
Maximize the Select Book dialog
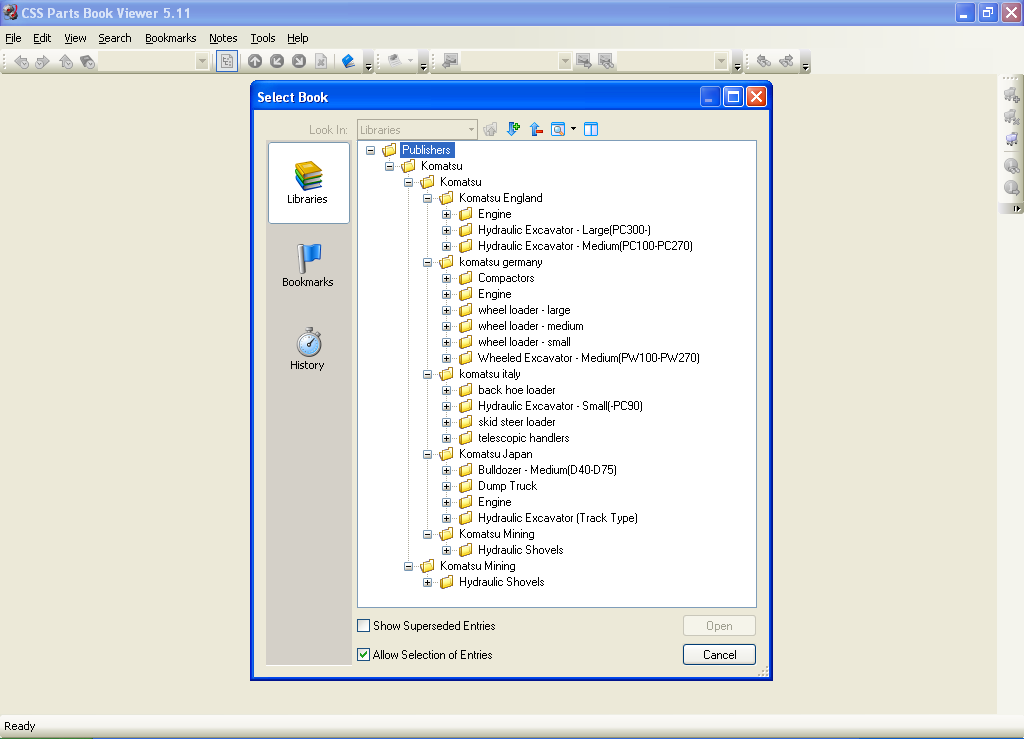[733, 97]
